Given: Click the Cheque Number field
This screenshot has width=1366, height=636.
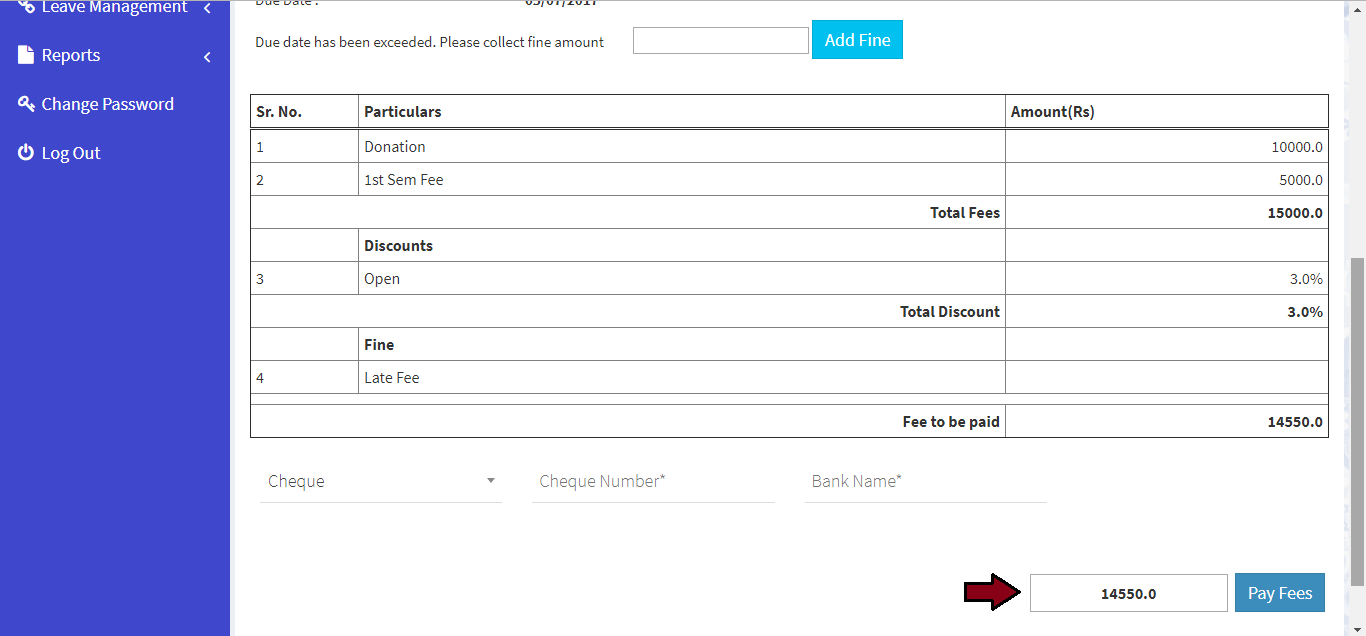Looking at the screenshot, I should coord(653,481).
